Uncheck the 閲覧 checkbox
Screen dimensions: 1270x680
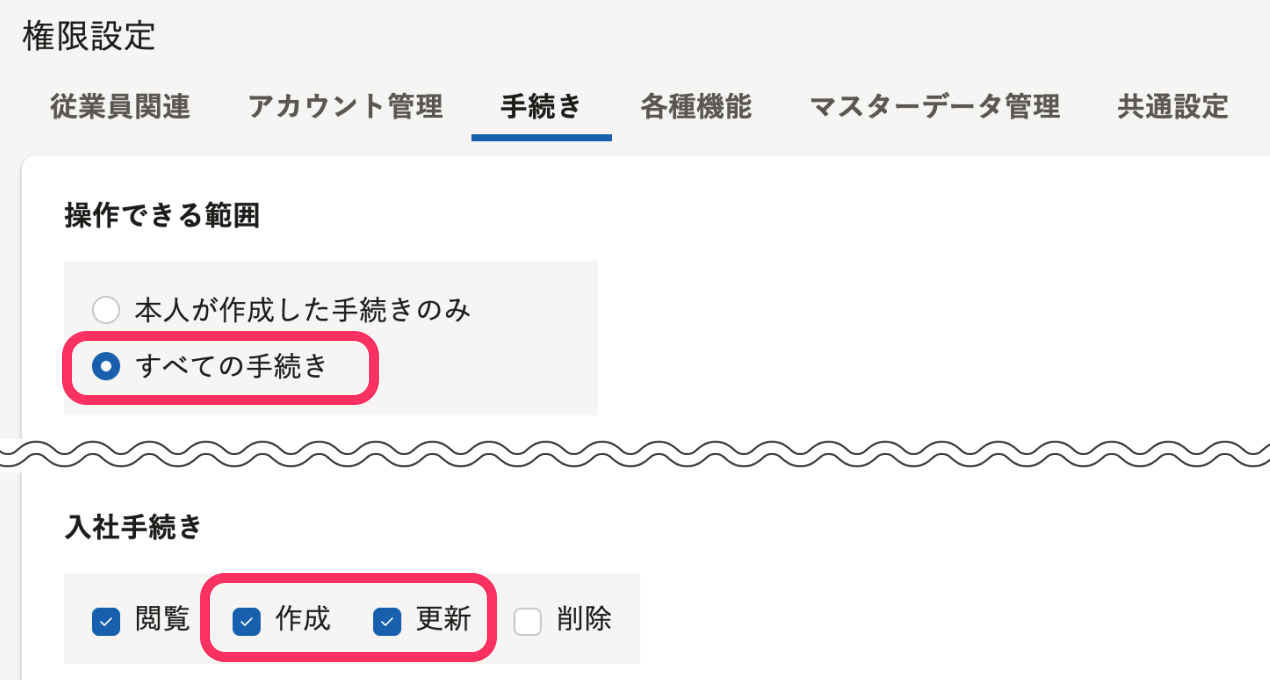coord(106,622)
